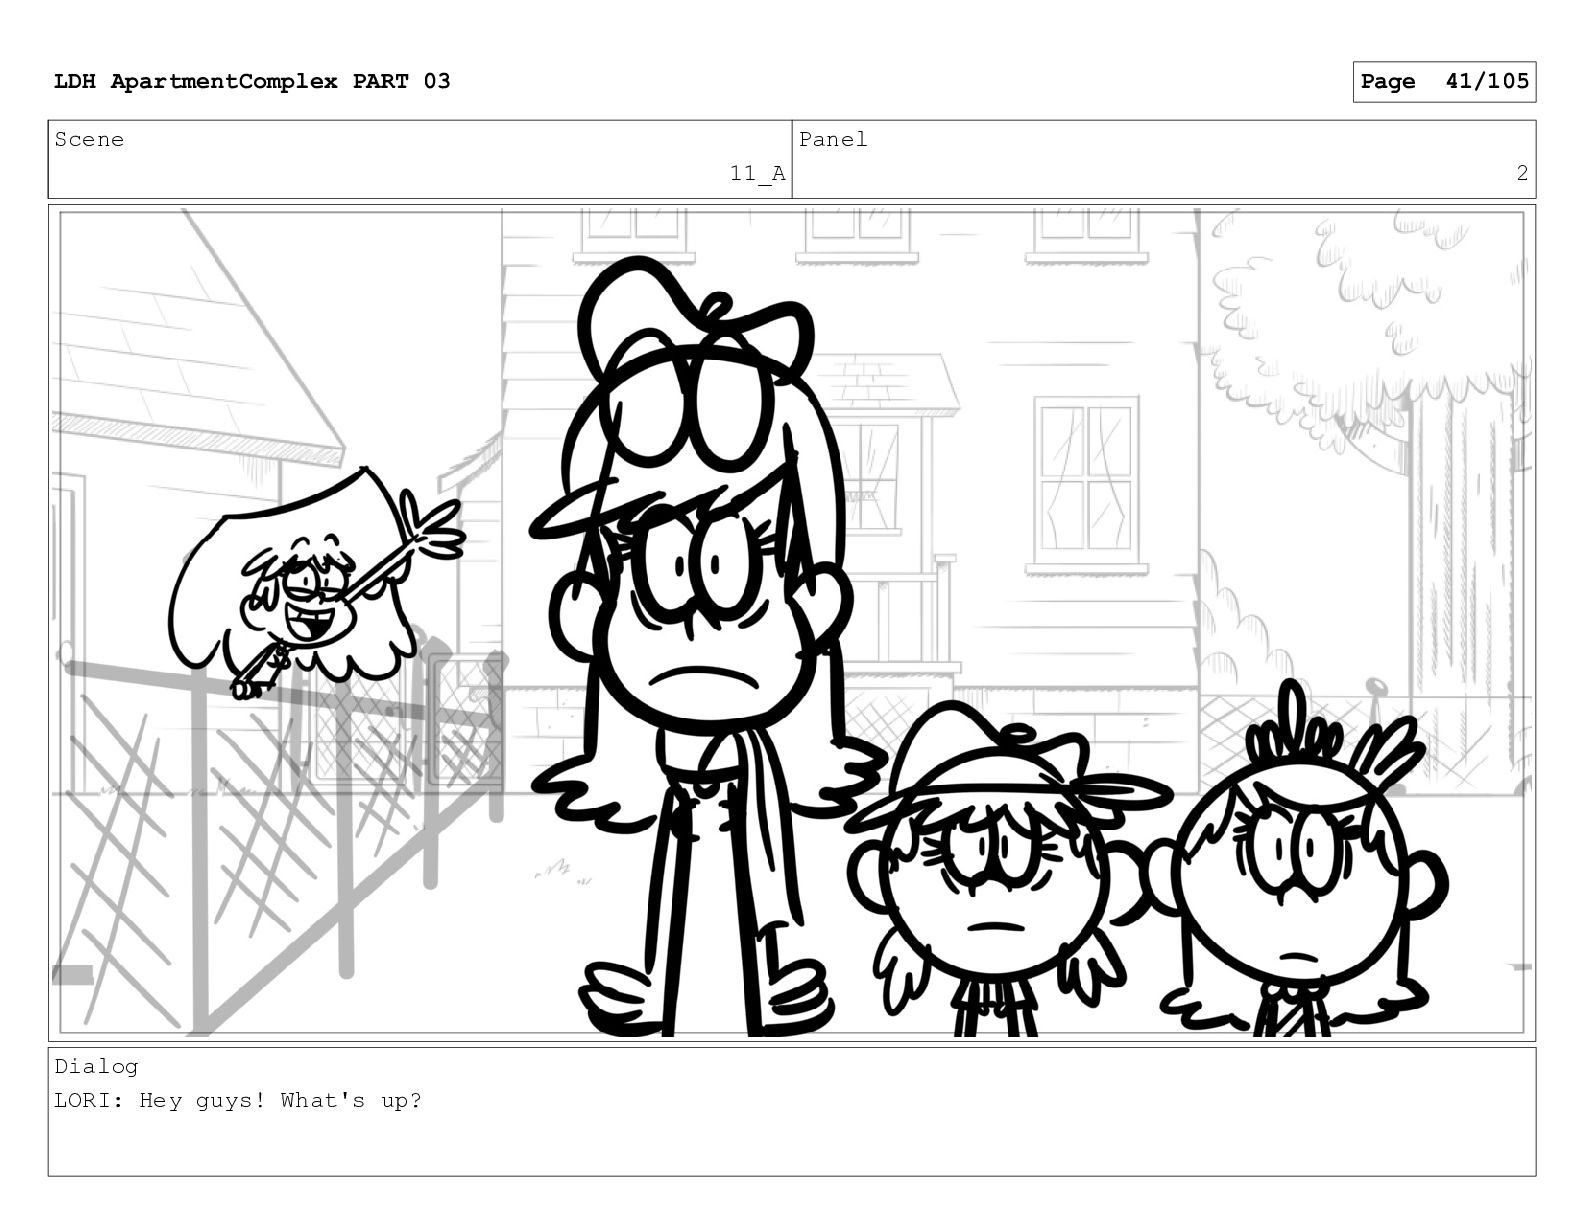Click the "Scene" field label
1584x1224 pixels.
coord(89,139)
